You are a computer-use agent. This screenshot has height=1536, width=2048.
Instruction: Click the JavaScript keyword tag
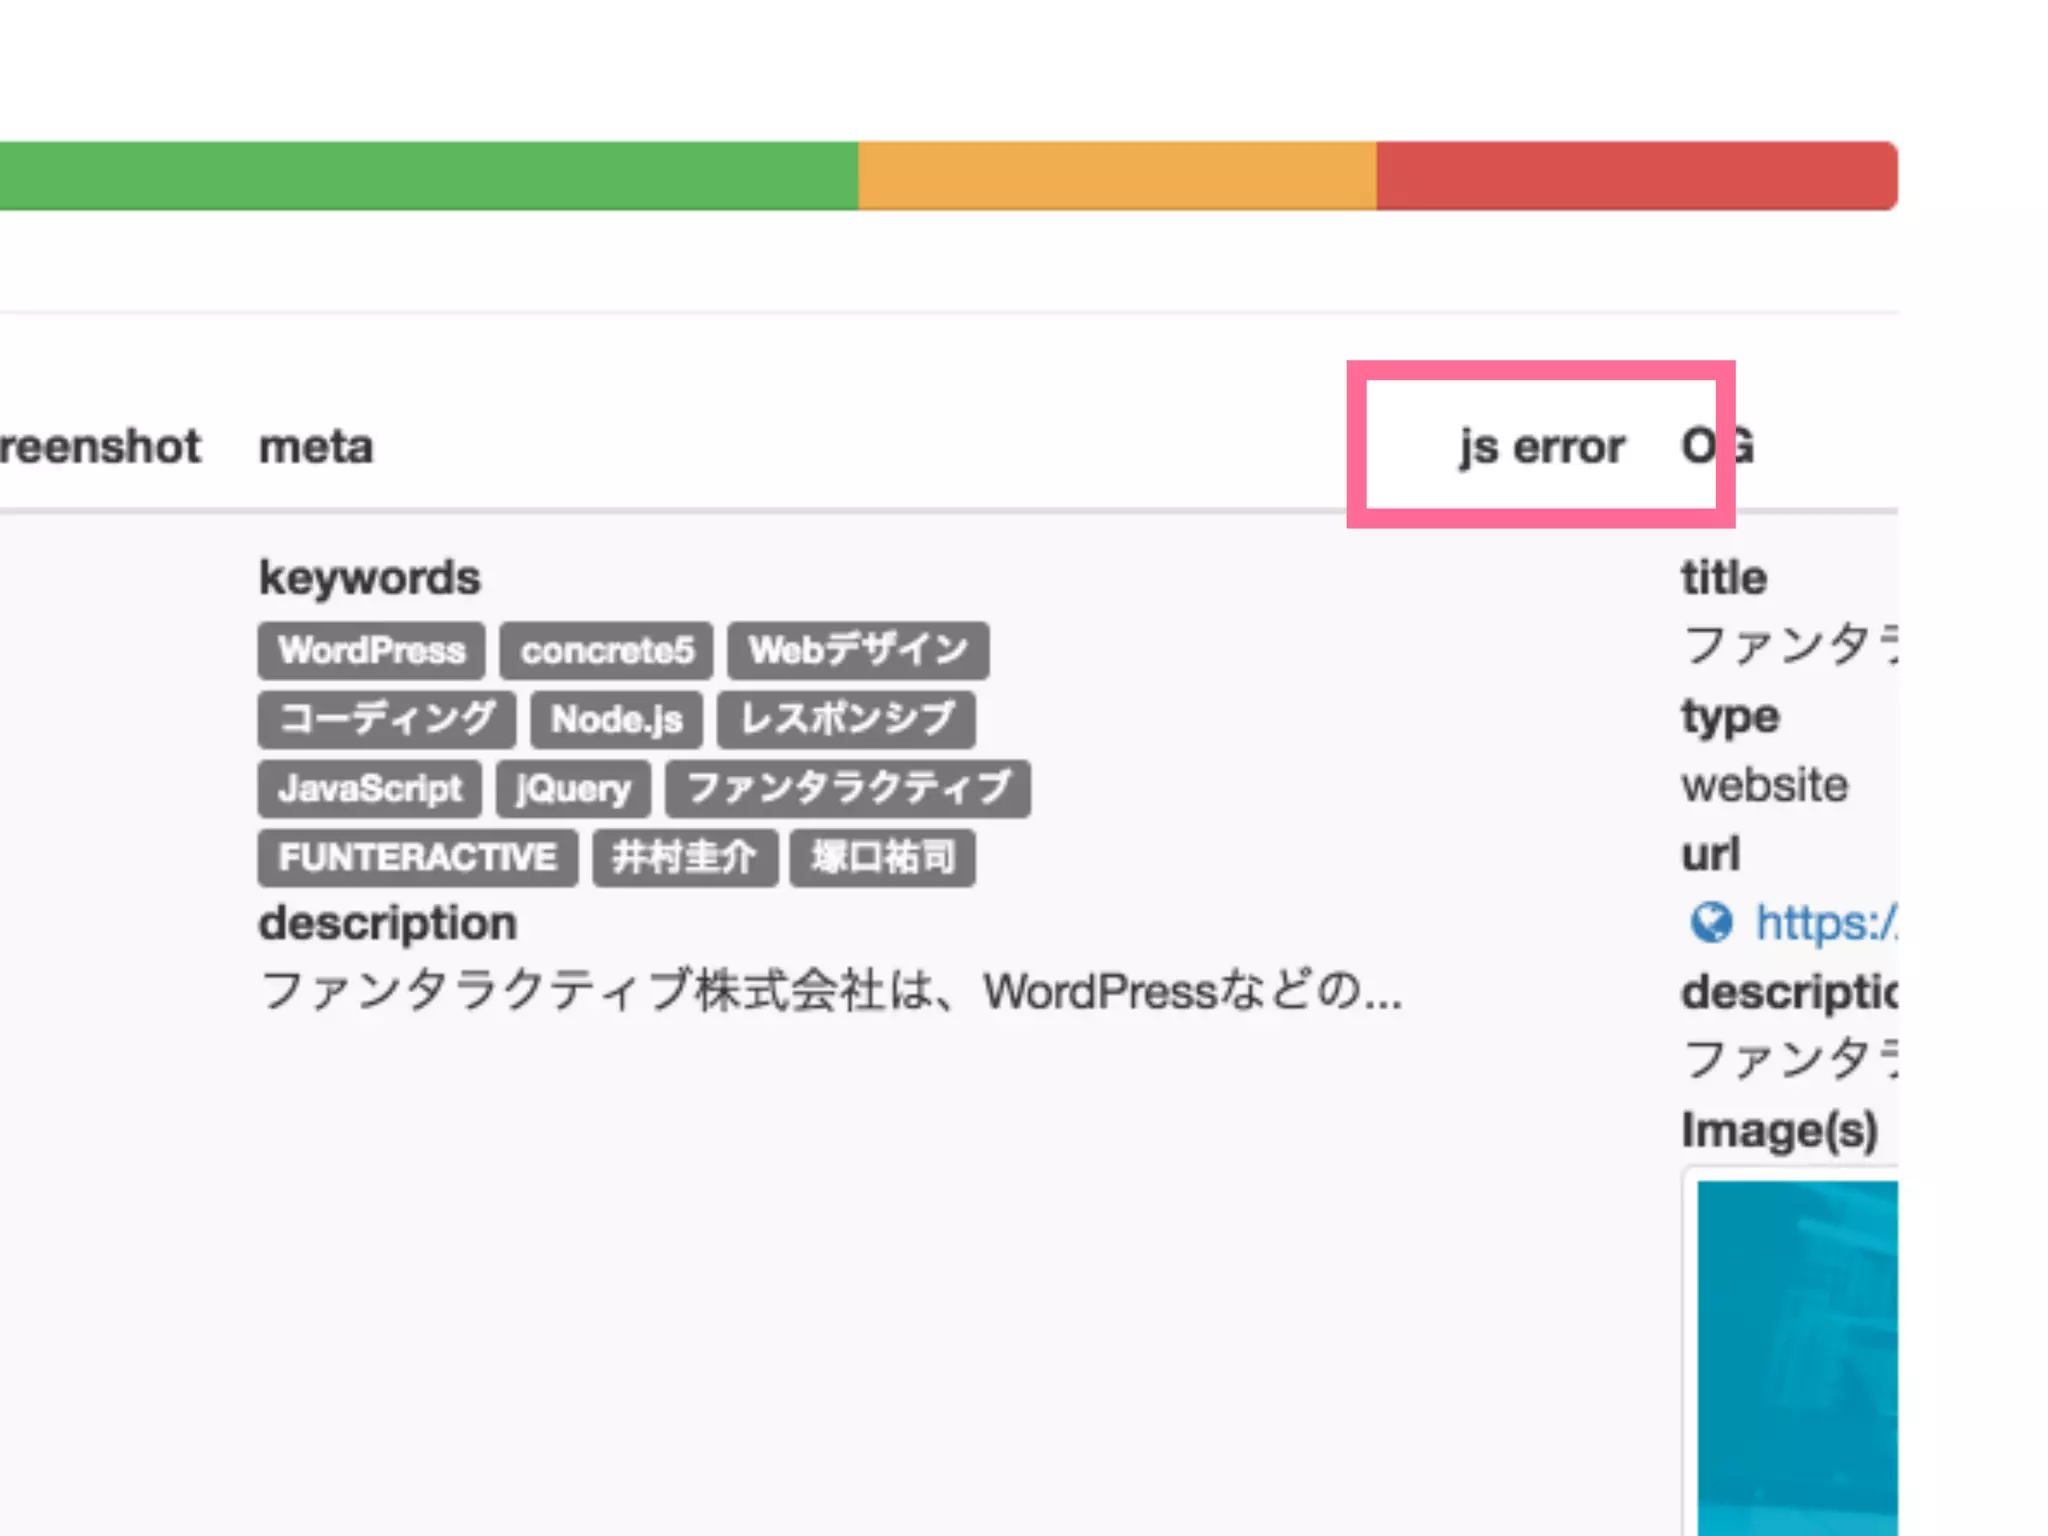click(x=369, y=789)
